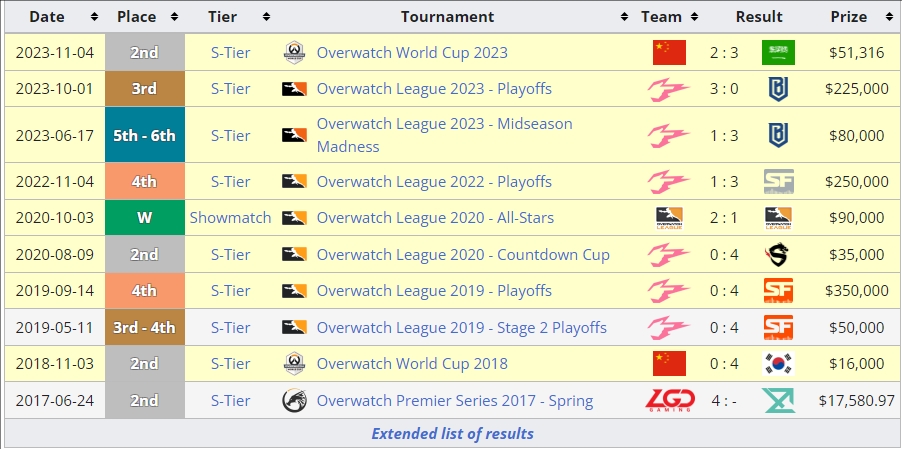Click the Overwatch World Cup 2023 tournament icon
902x449 pixels.
pos(294,53)
